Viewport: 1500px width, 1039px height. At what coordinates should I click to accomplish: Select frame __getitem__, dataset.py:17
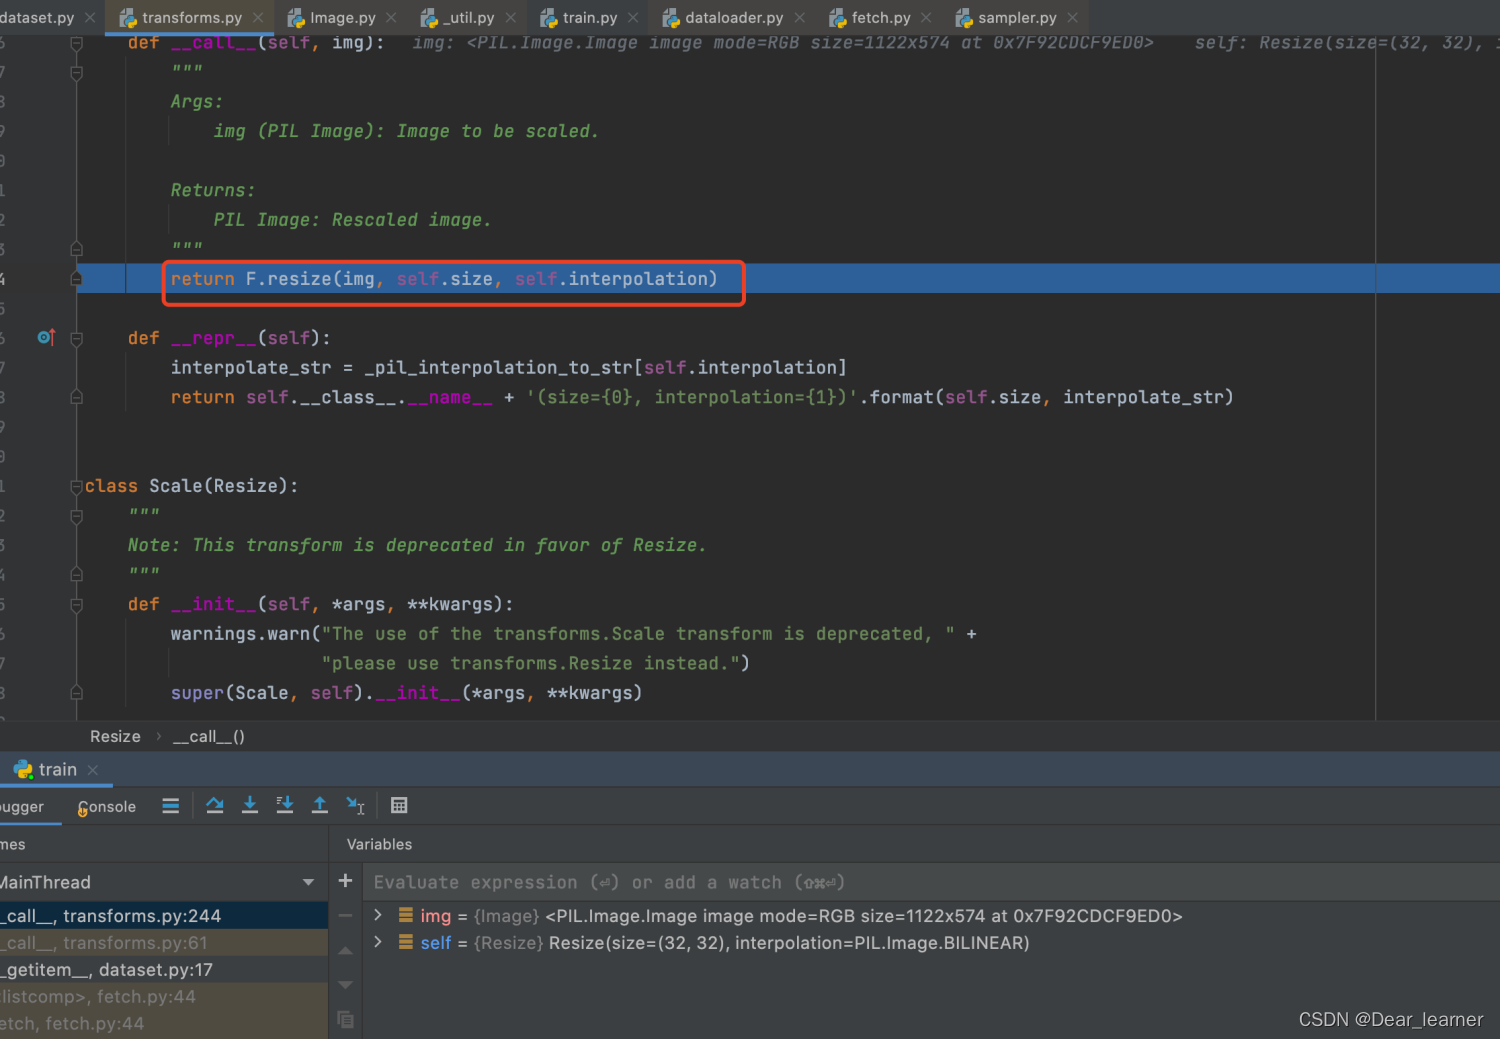[164, 969]
